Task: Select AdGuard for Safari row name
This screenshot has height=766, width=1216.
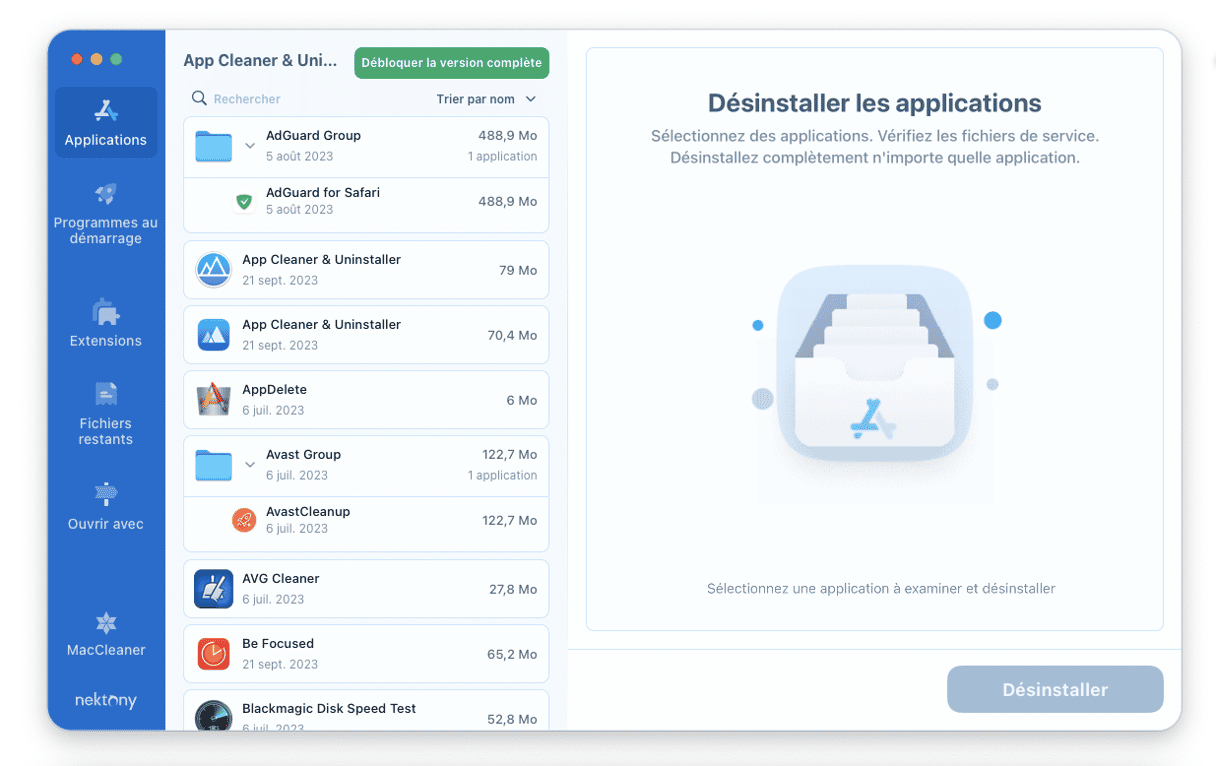Action: tap(323, 192)
